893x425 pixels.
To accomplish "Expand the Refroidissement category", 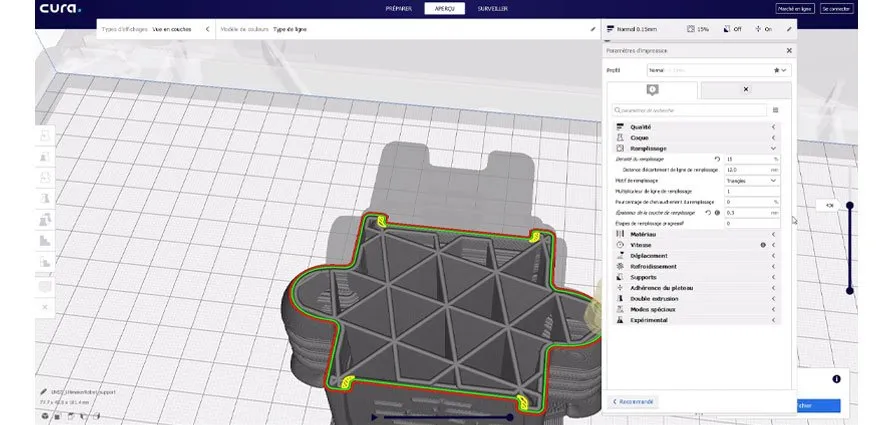I will pos(696,267).
